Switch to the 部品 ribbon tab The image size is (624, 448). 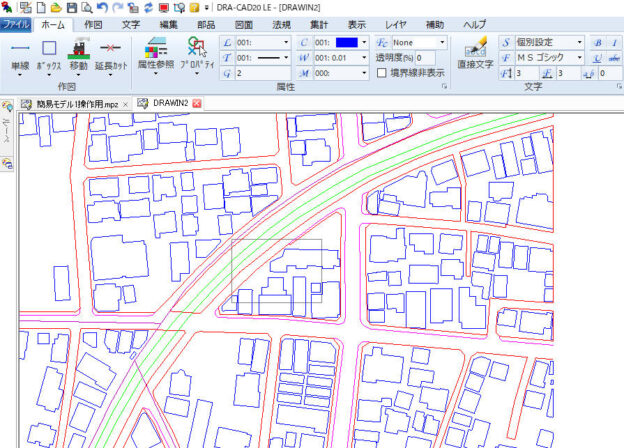point(206,25)
